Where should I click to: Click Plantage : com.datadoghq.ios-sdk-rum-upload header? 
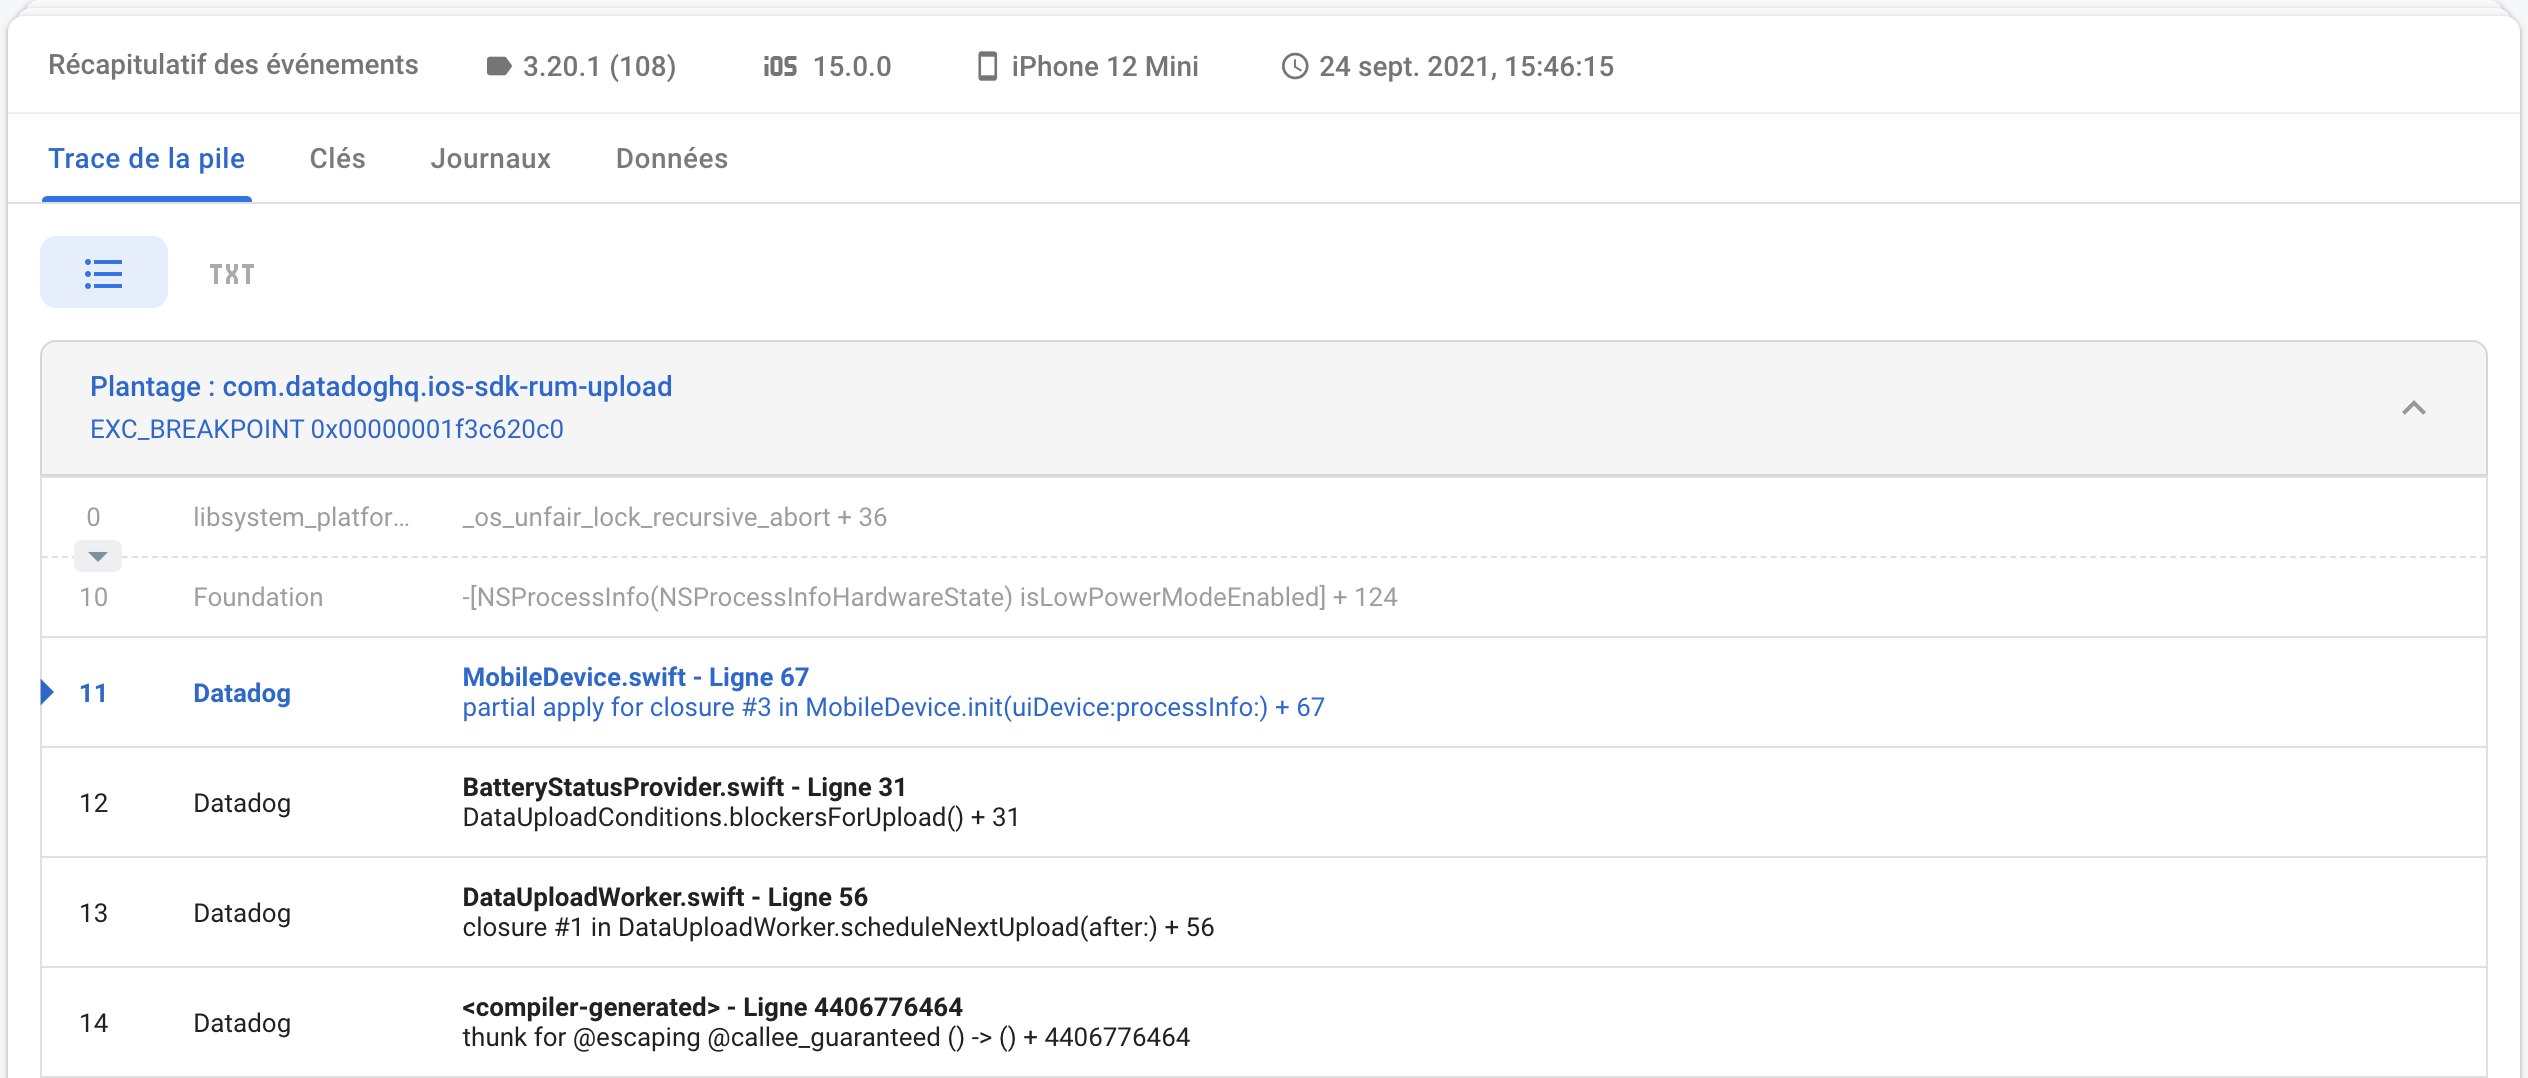(x=381, y=386)
